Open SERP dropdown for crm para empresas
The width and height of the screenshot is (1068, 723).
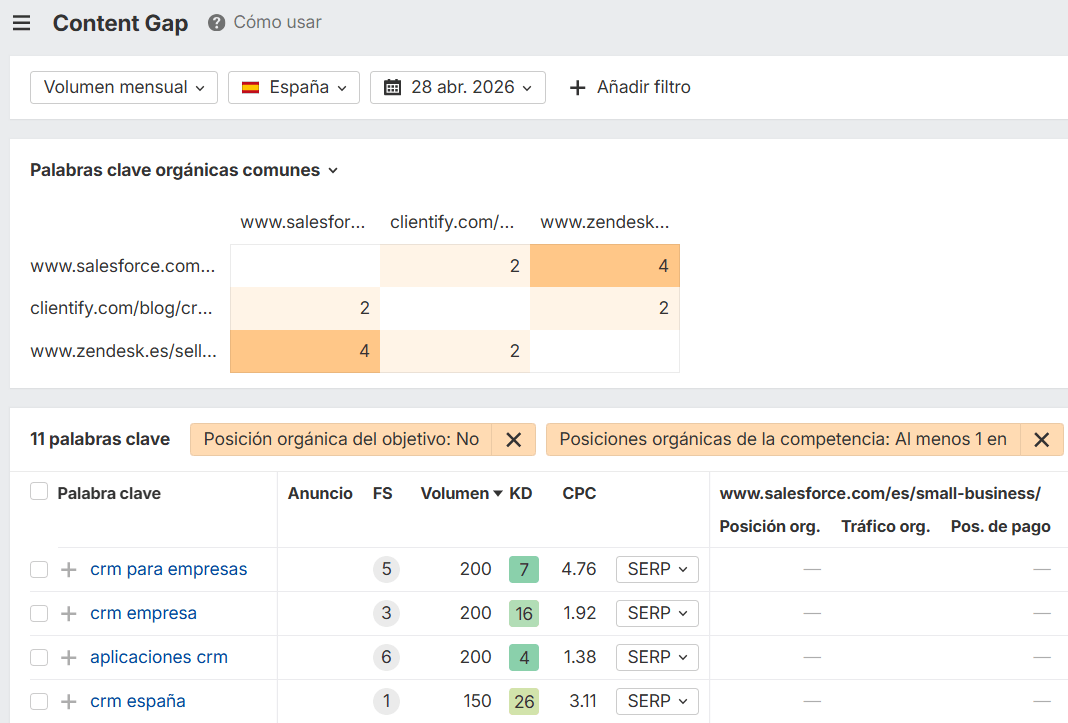coord(657,569)
